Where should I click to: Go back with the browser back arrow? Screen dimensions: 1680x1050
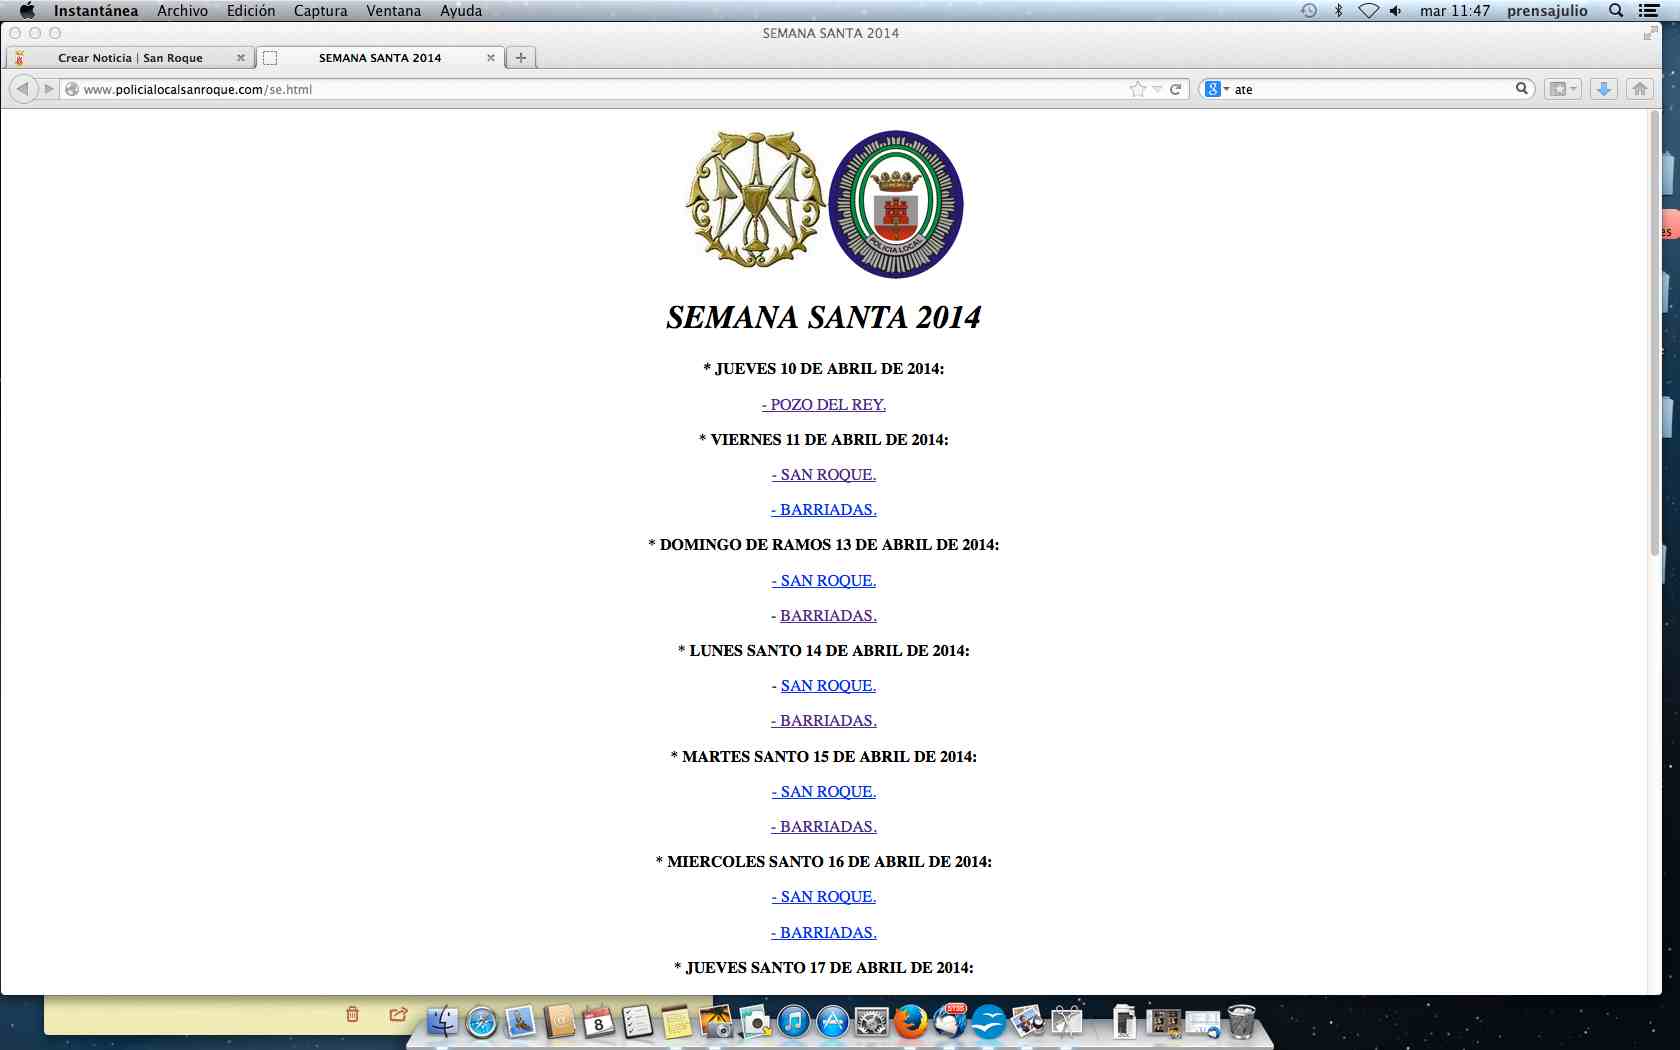[x=22, y=89]
